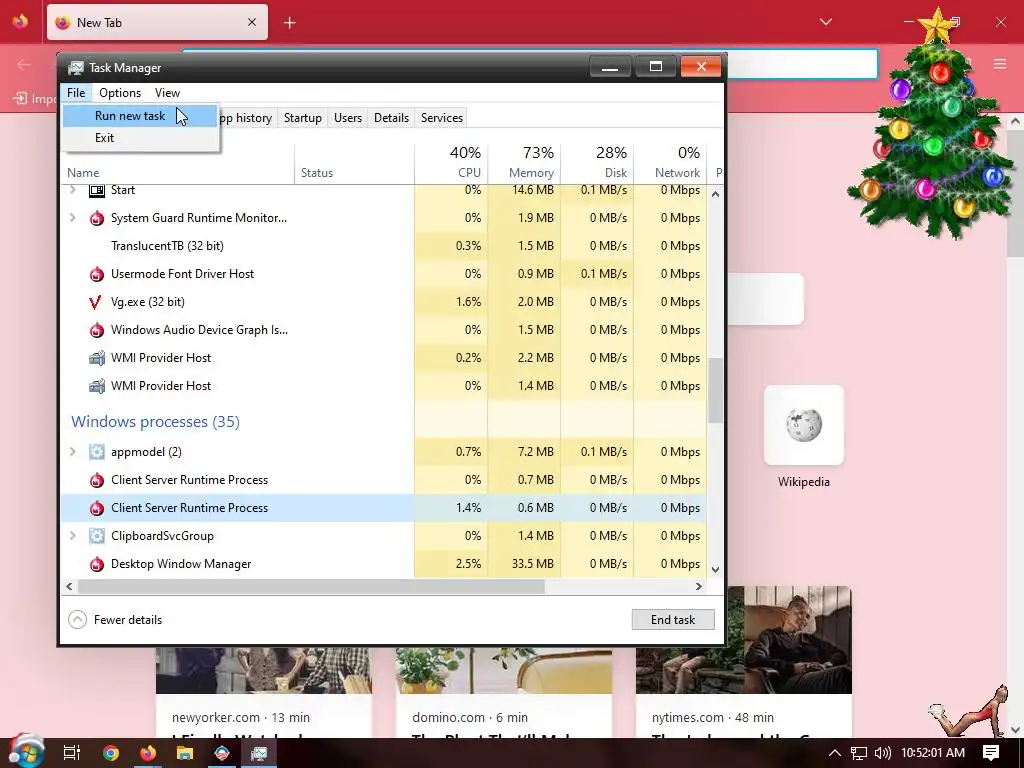Click the volume speaker tray icon
This screenshot has height=768, width=1024.
[882, 753]
